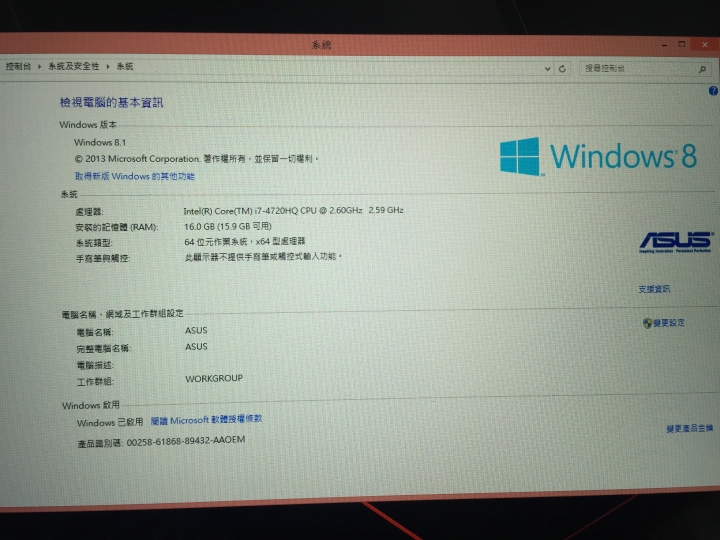Click the 2013 Microsoft Corporation copyright line
Screen dimensions: 720x540
point(196,159)
